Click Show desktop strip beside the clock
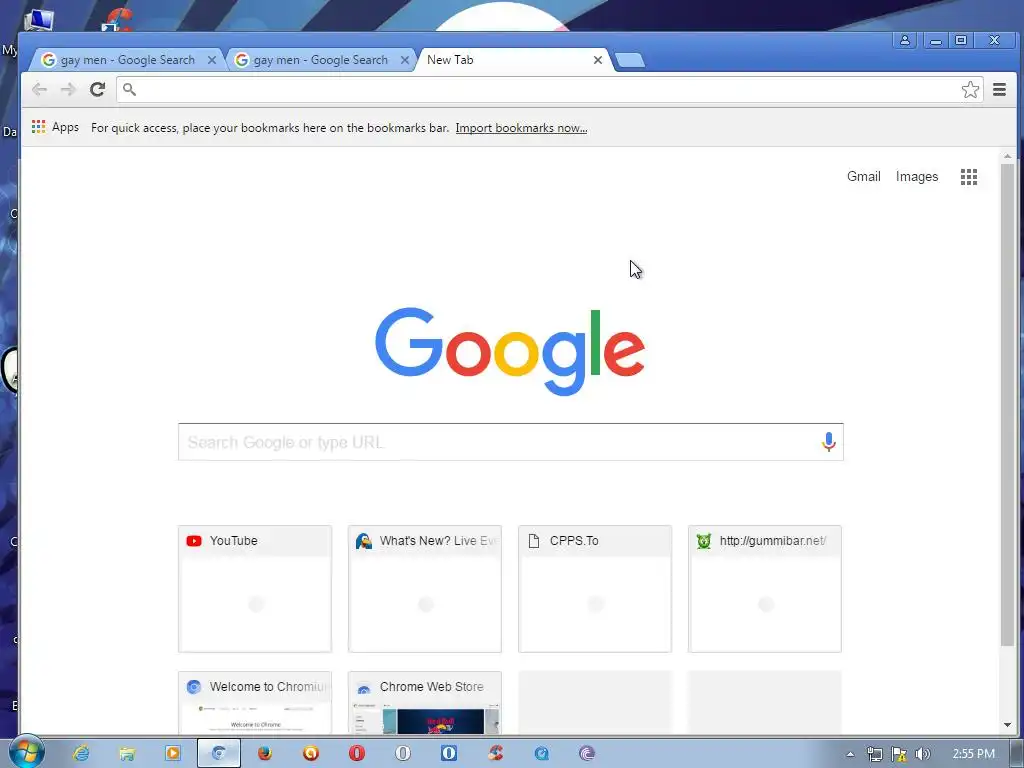 1017,754
